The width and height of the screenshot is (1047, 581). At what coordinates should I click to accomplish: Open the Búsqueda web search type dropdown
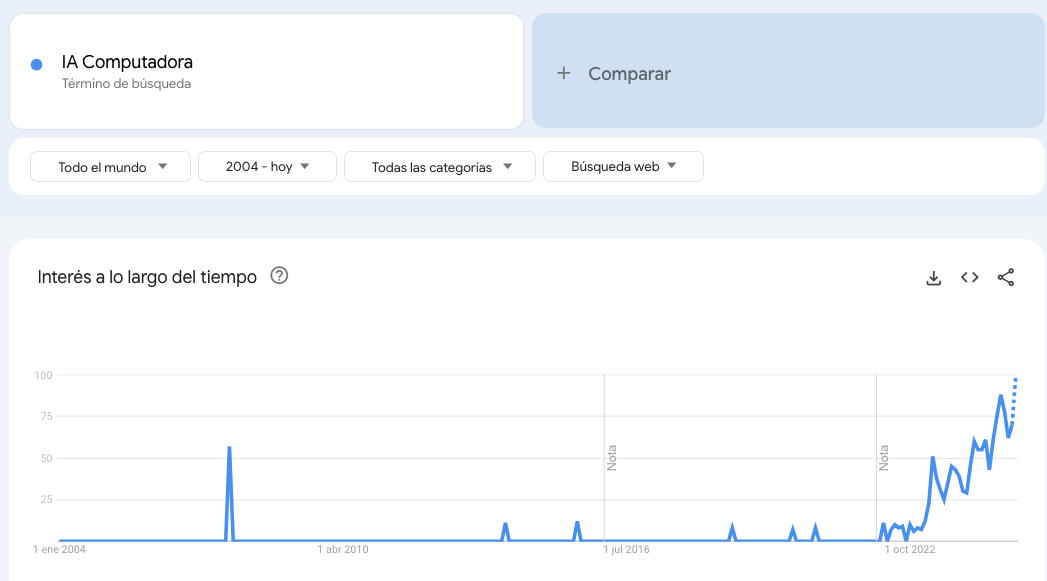click(623, 166)
